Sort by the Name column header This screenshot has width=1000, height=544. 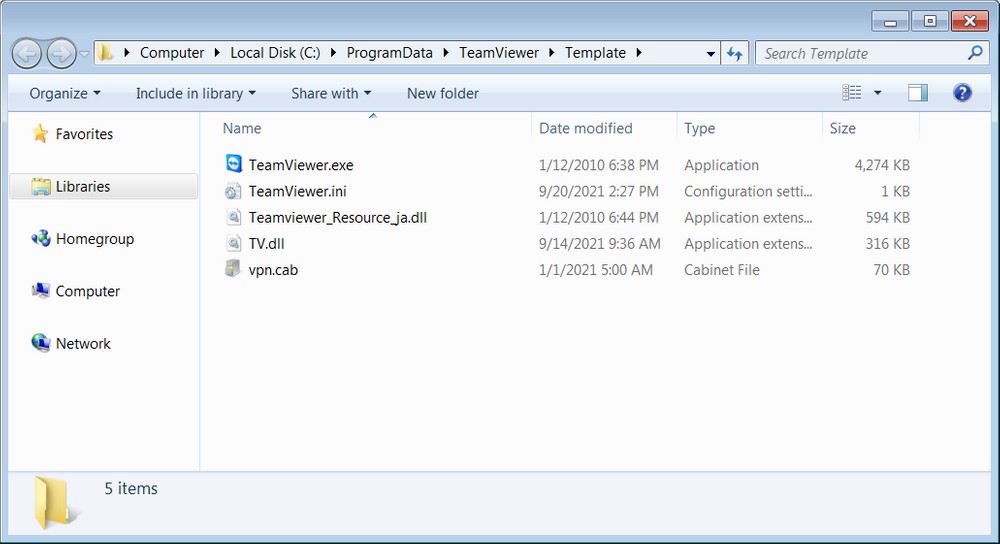pos(242,128)
